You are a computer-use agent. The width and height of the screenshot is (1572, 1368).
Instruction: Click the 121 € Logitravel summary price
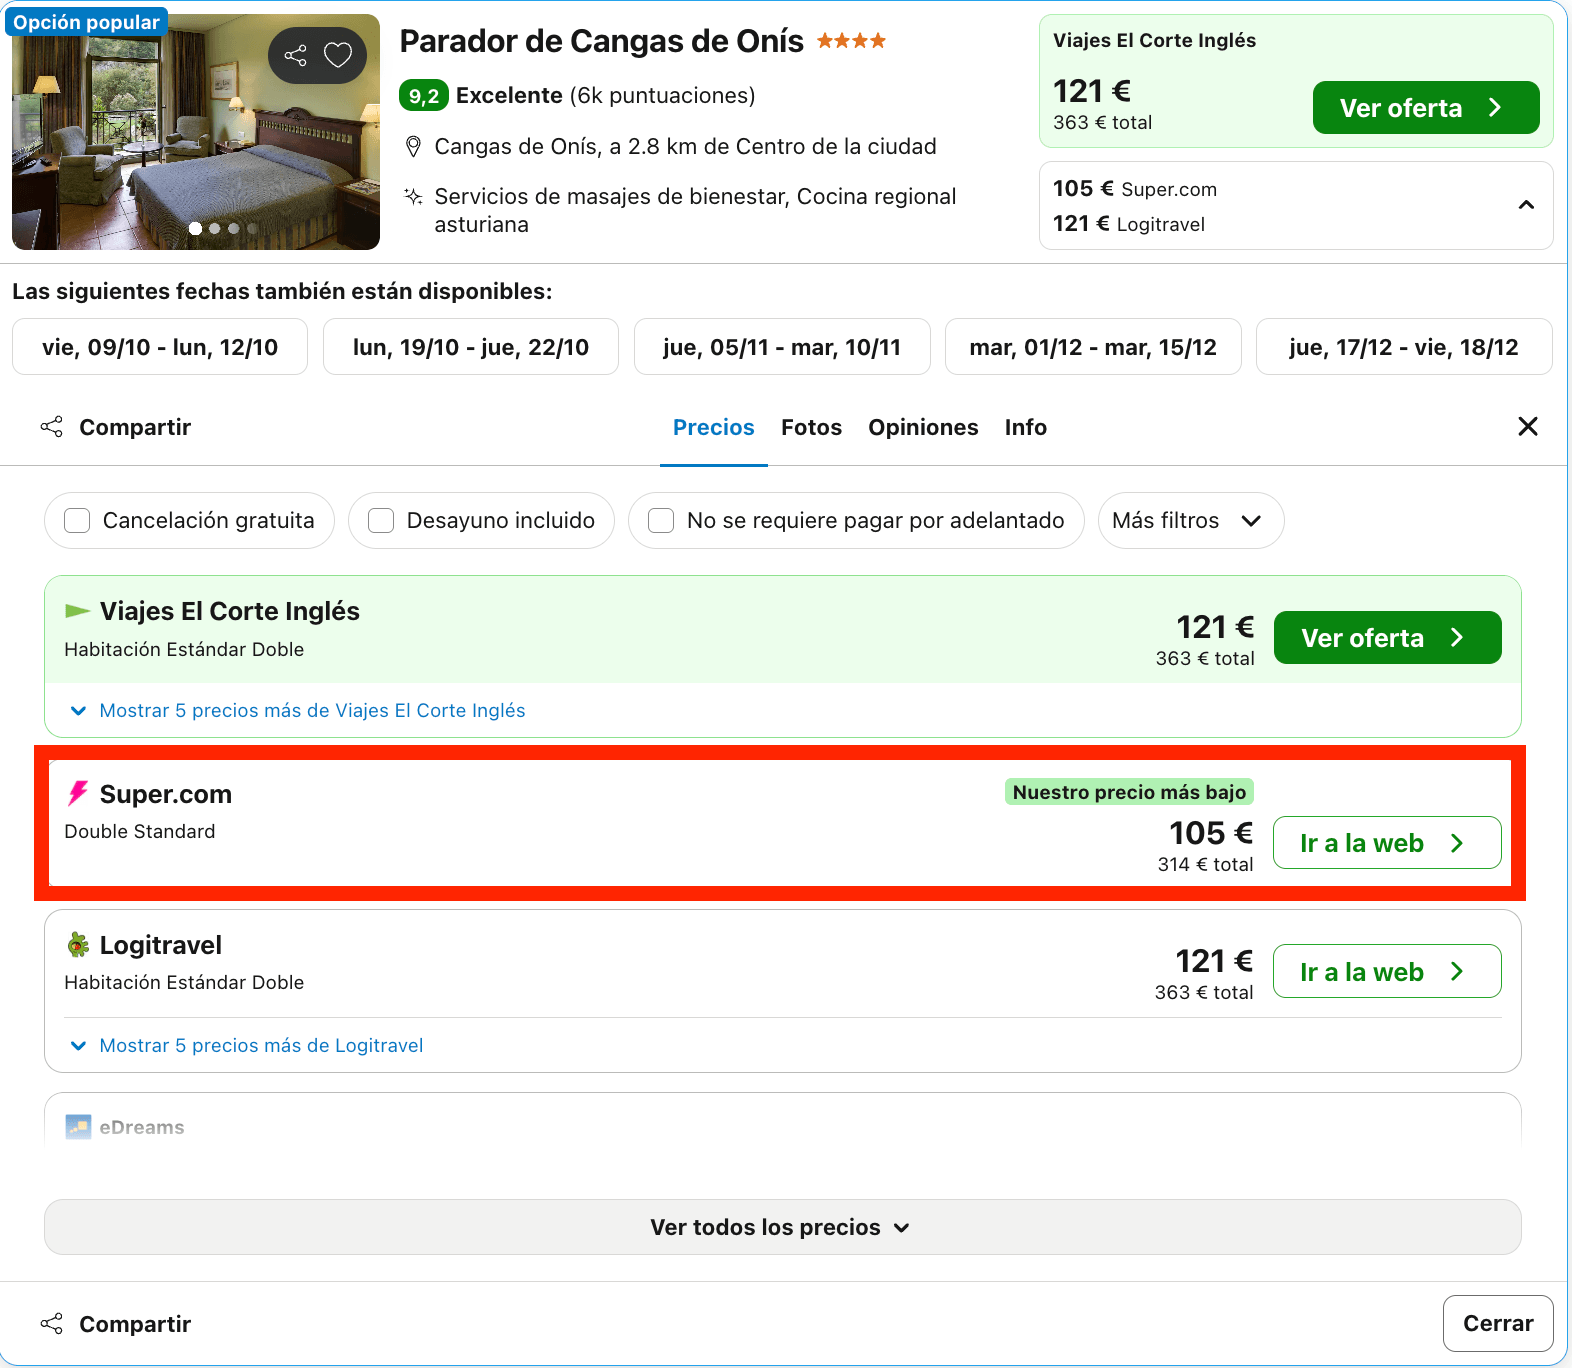click(x=1129, y=224)
